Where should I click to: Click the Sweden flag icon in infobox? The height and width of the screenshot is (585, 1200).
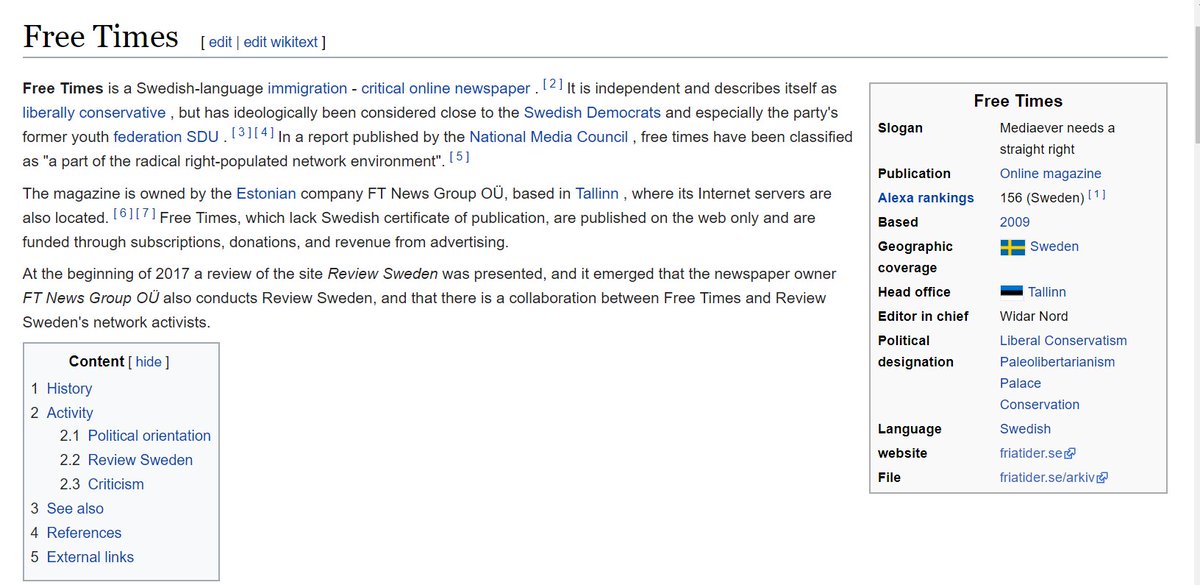pos(1012,247)
